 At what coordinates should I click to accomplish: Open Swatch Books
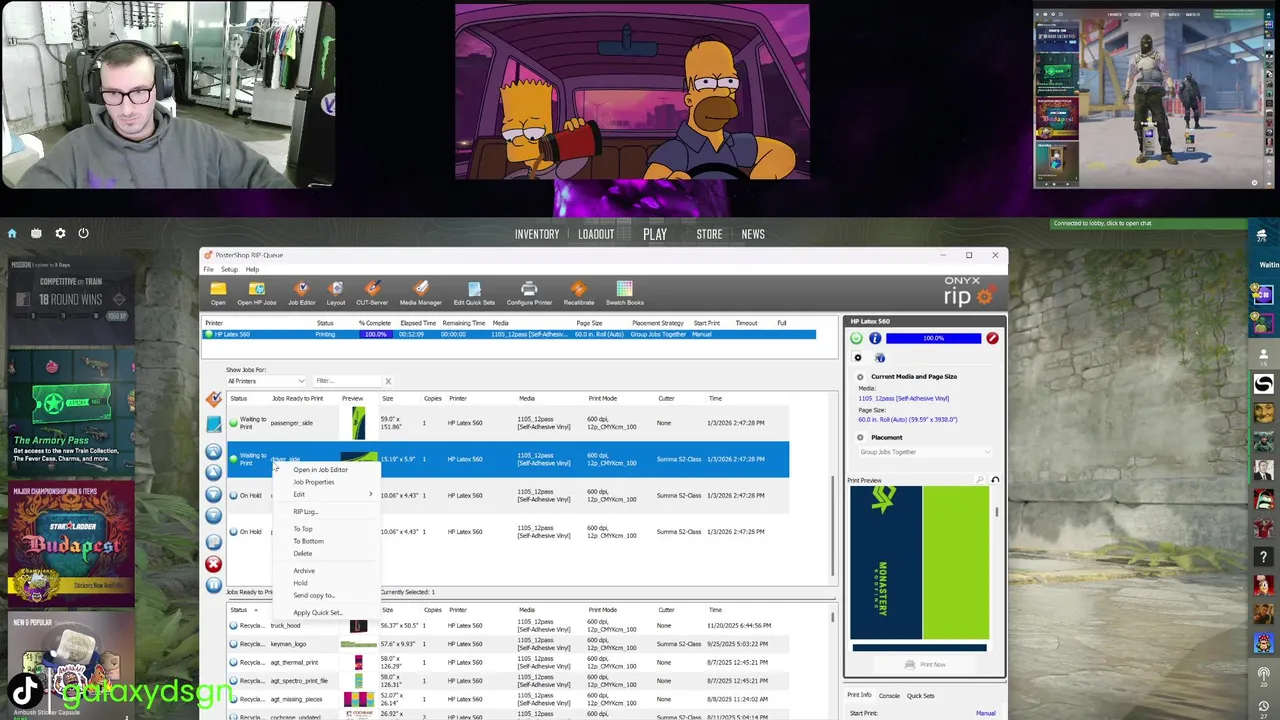coord(624,291)
